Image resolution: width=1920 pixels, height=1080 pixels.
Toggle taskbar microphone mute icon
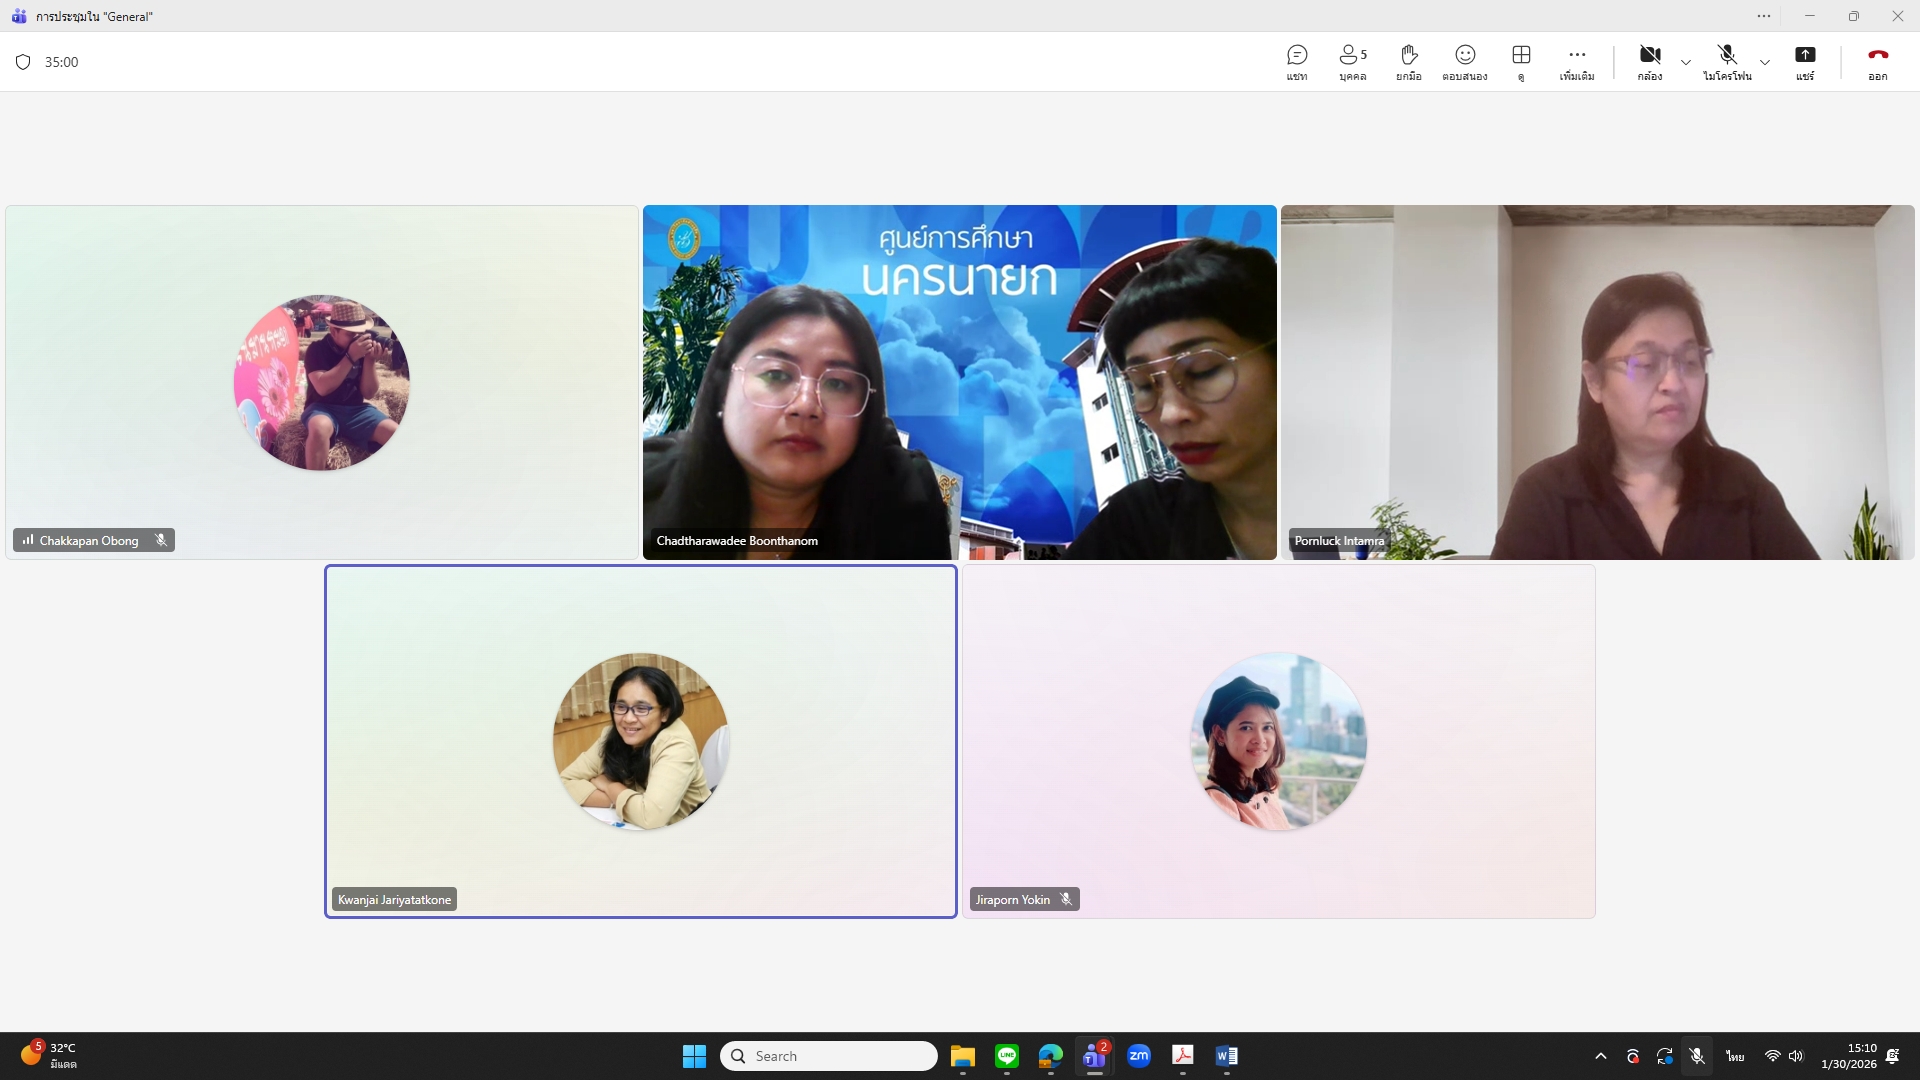(1697, 1056)
